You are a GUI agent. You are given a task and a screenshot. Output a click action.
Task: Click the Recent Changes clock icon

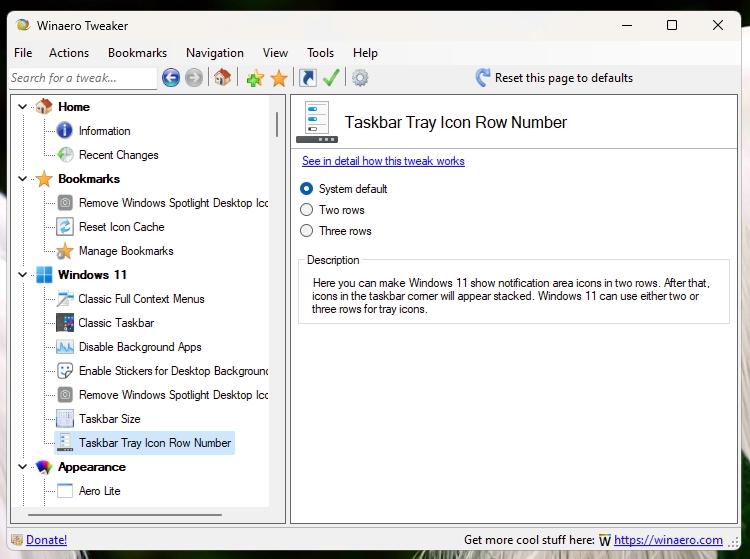click(x=65, y=154)
